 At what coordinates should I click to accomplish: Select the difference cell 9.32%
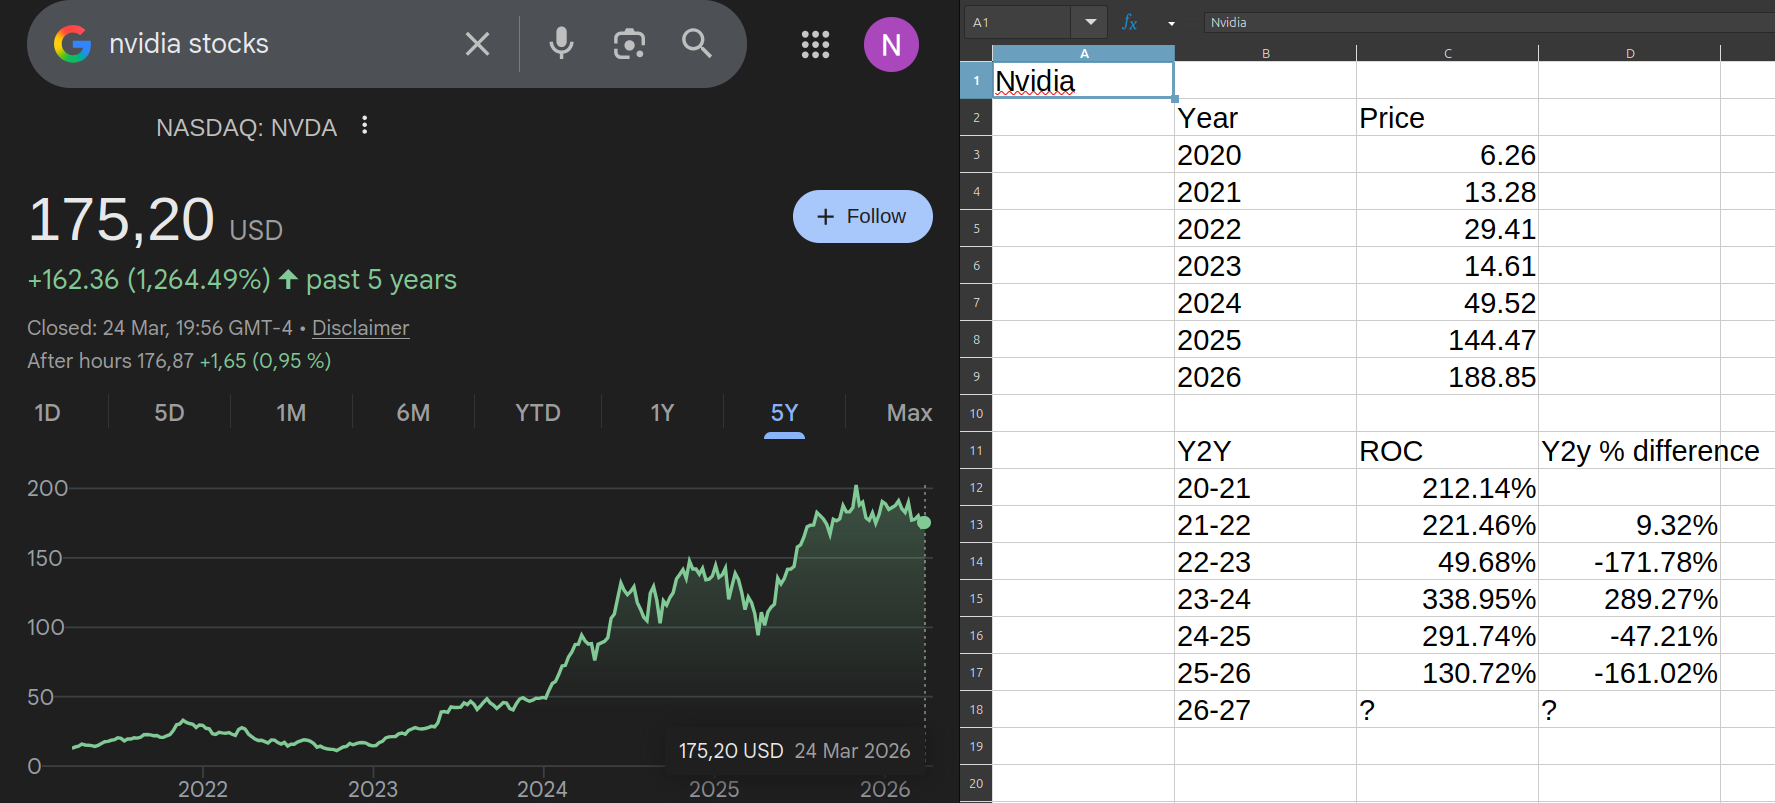click(1629, 524)
